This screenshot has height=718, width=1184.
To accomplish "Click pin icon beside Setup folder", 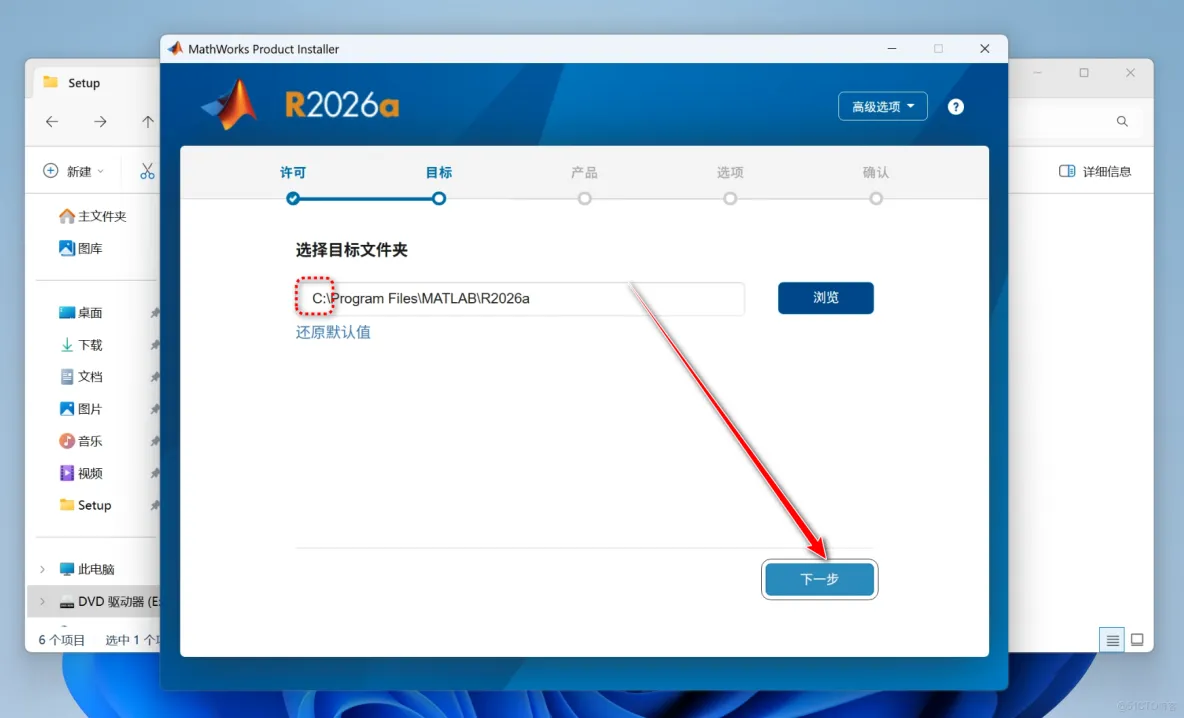I will click(x=154, y=505).
